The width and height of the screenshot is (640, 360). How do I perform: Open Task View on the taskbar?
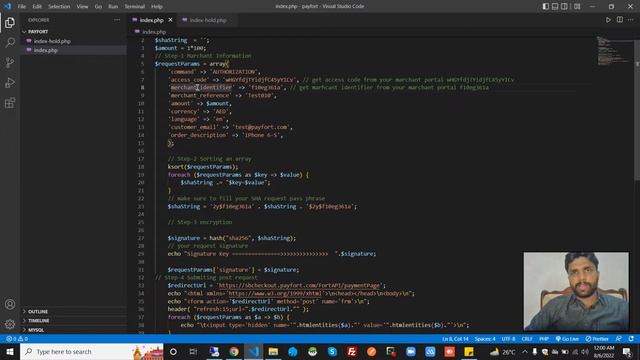coord(193,351)
